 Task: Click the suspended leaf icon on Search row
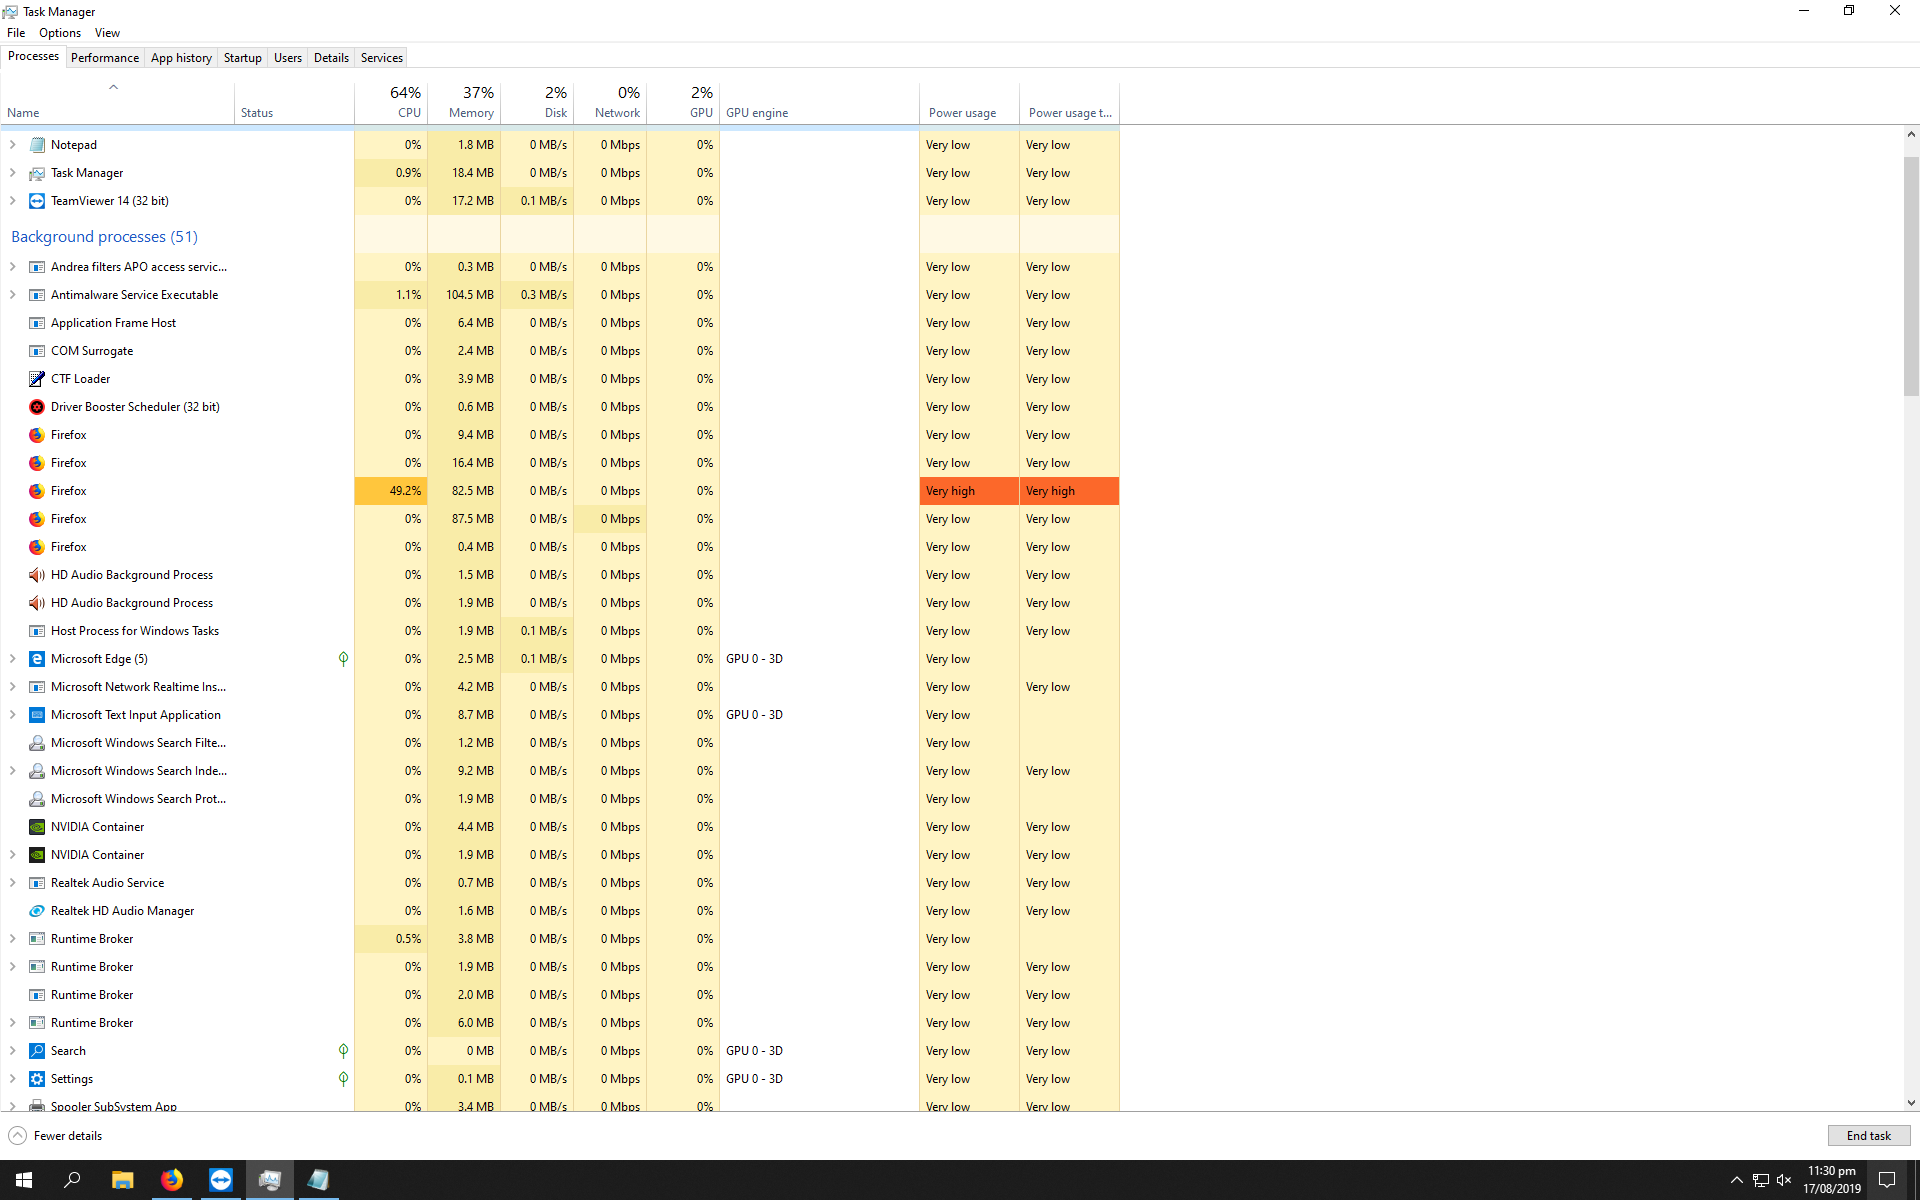tap(343, 1051)
